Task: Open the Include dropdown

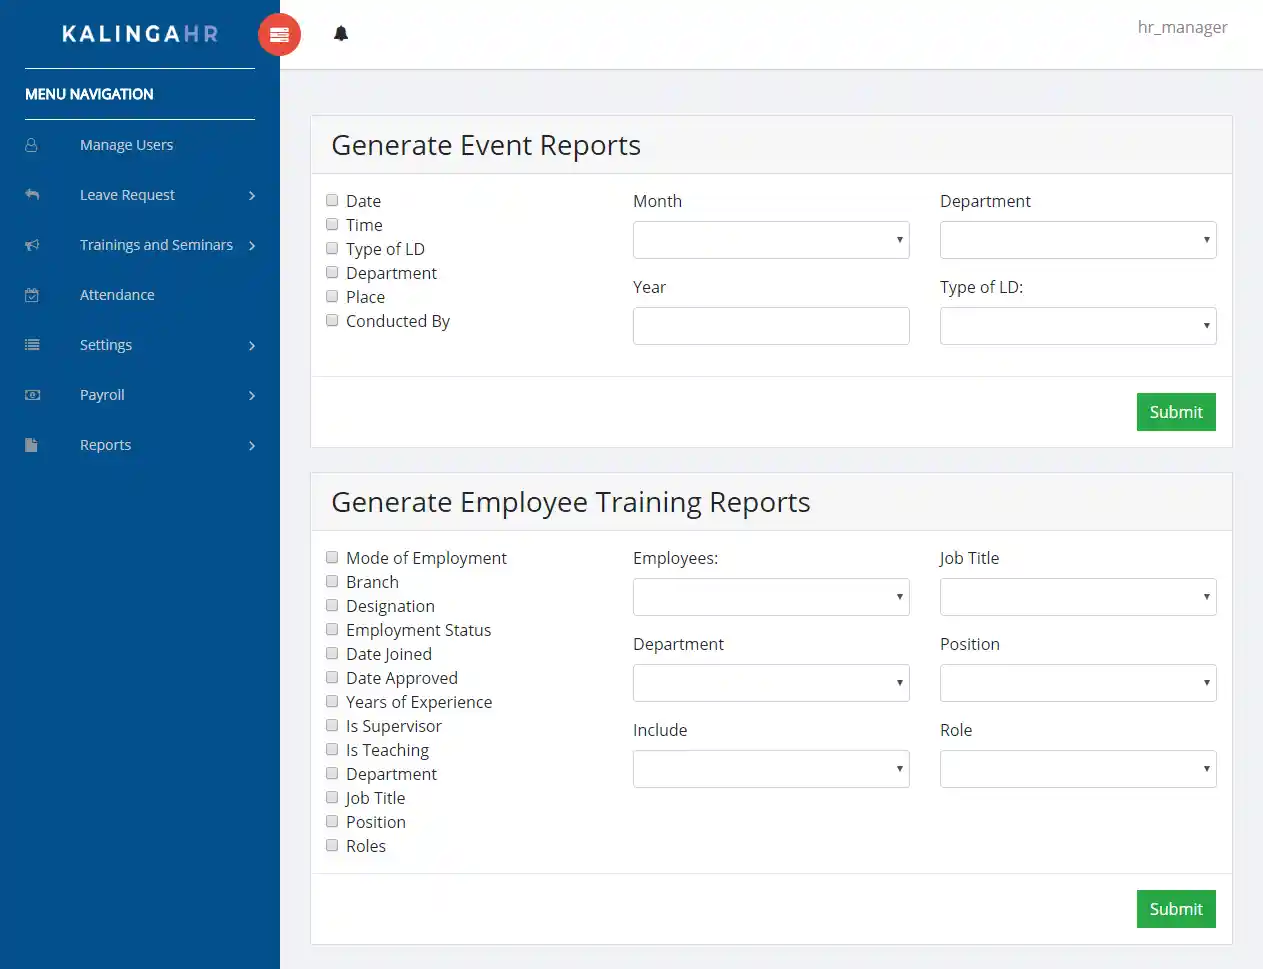Action: tap(771, 769)
